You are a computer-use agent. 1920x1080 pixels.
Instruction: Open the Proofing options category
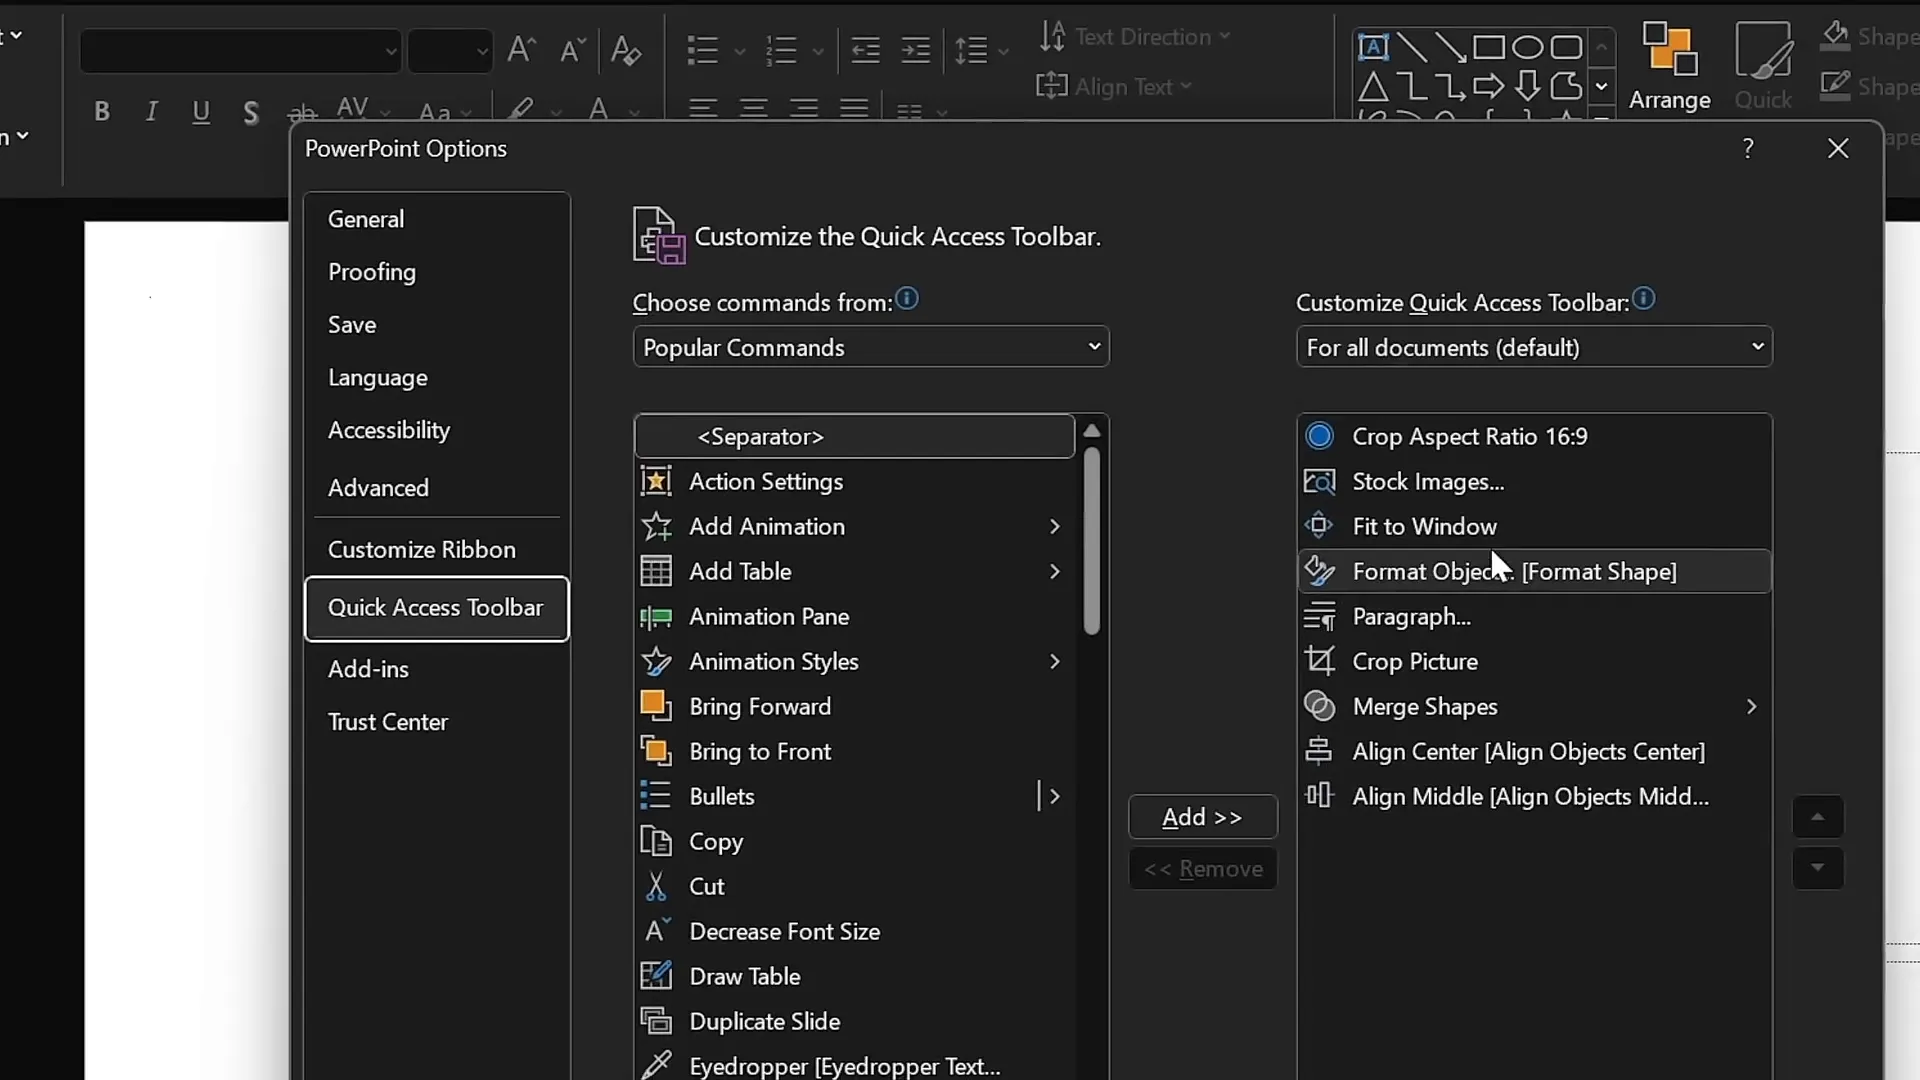[x=437, y=272]
